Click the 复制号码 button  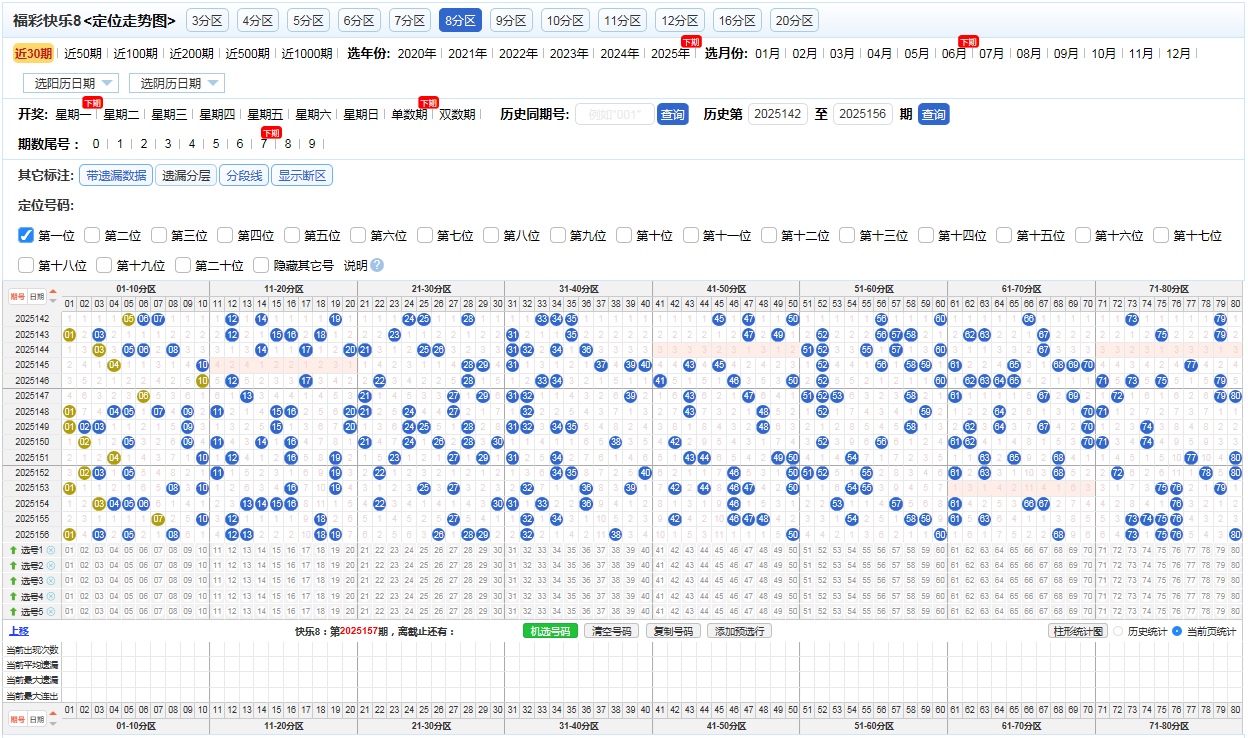[x=673, y=631]
